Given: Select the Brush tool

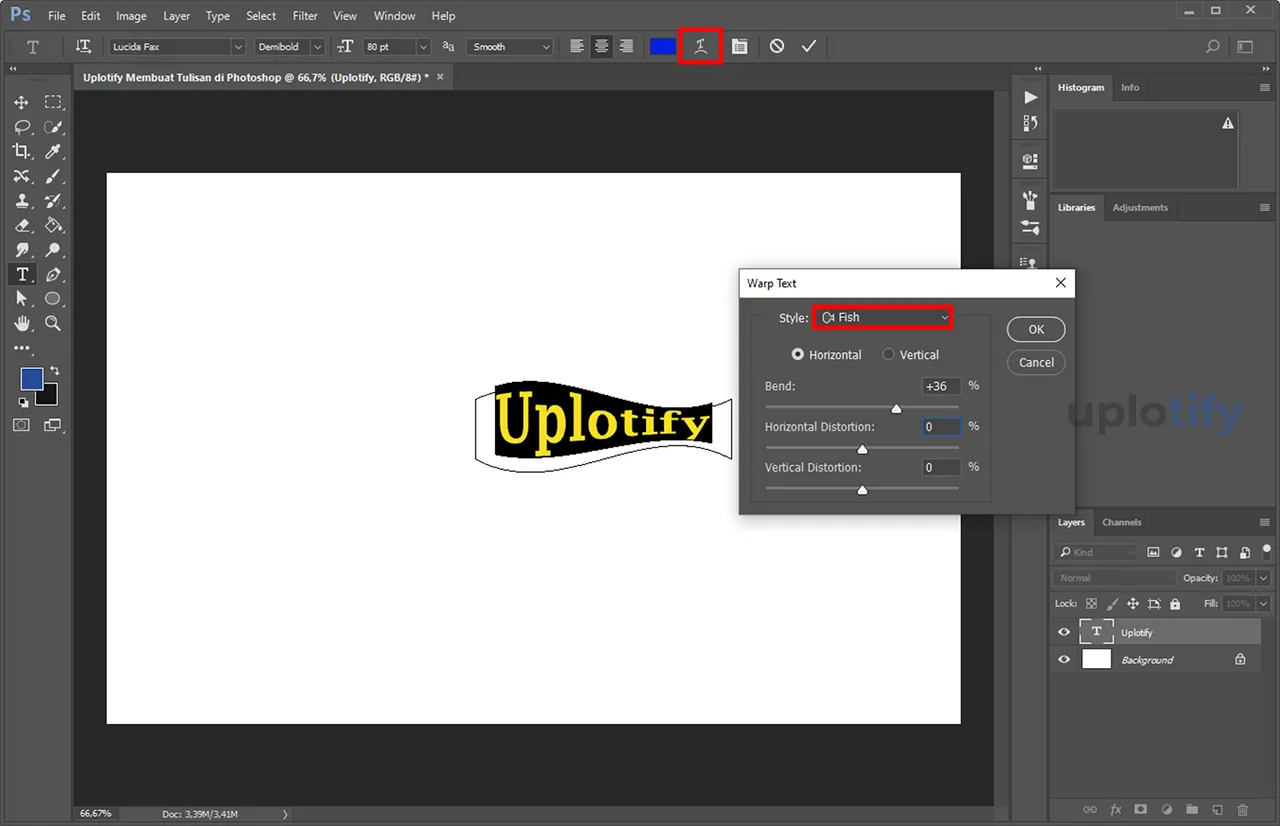Looking at the screenshot, I should (x=53, y=176).
